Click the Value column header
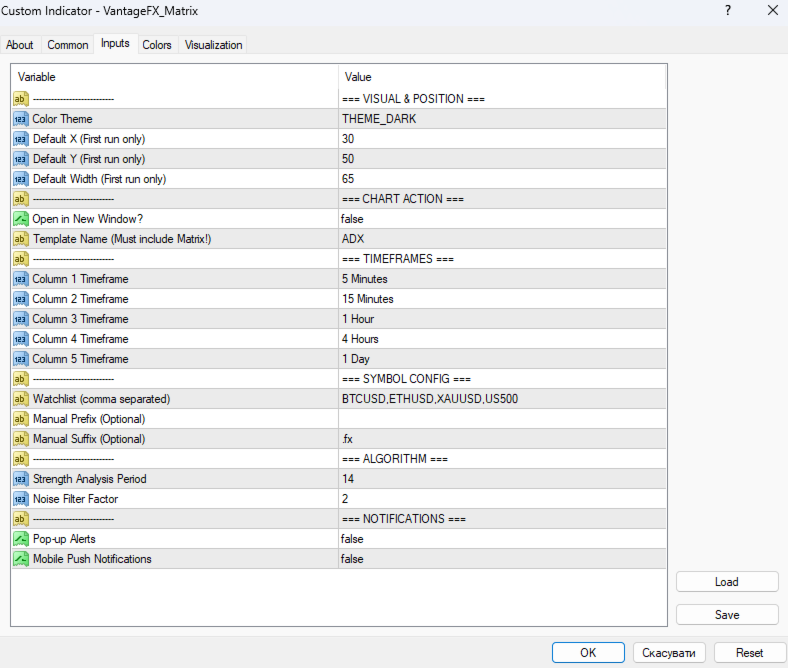Viewport: 788px width, 668px height. pos(502,77)
